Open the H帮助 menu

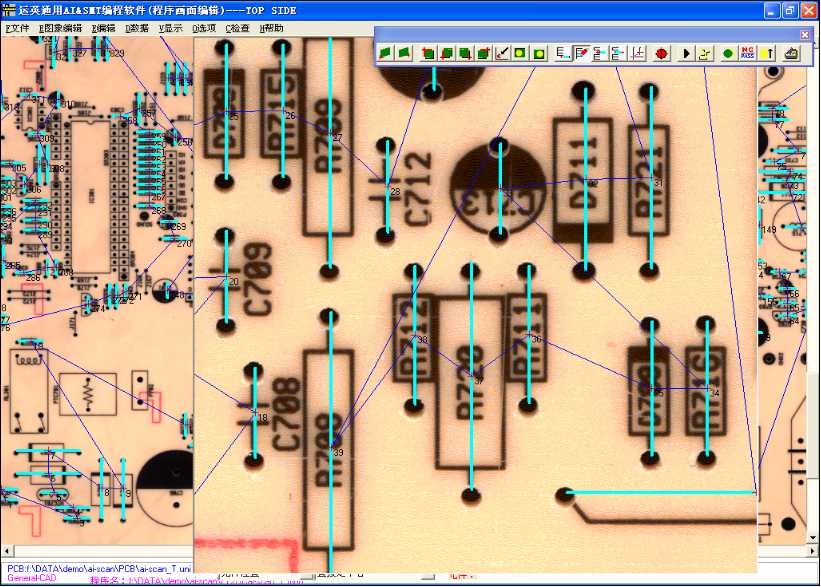coord(272,28)
